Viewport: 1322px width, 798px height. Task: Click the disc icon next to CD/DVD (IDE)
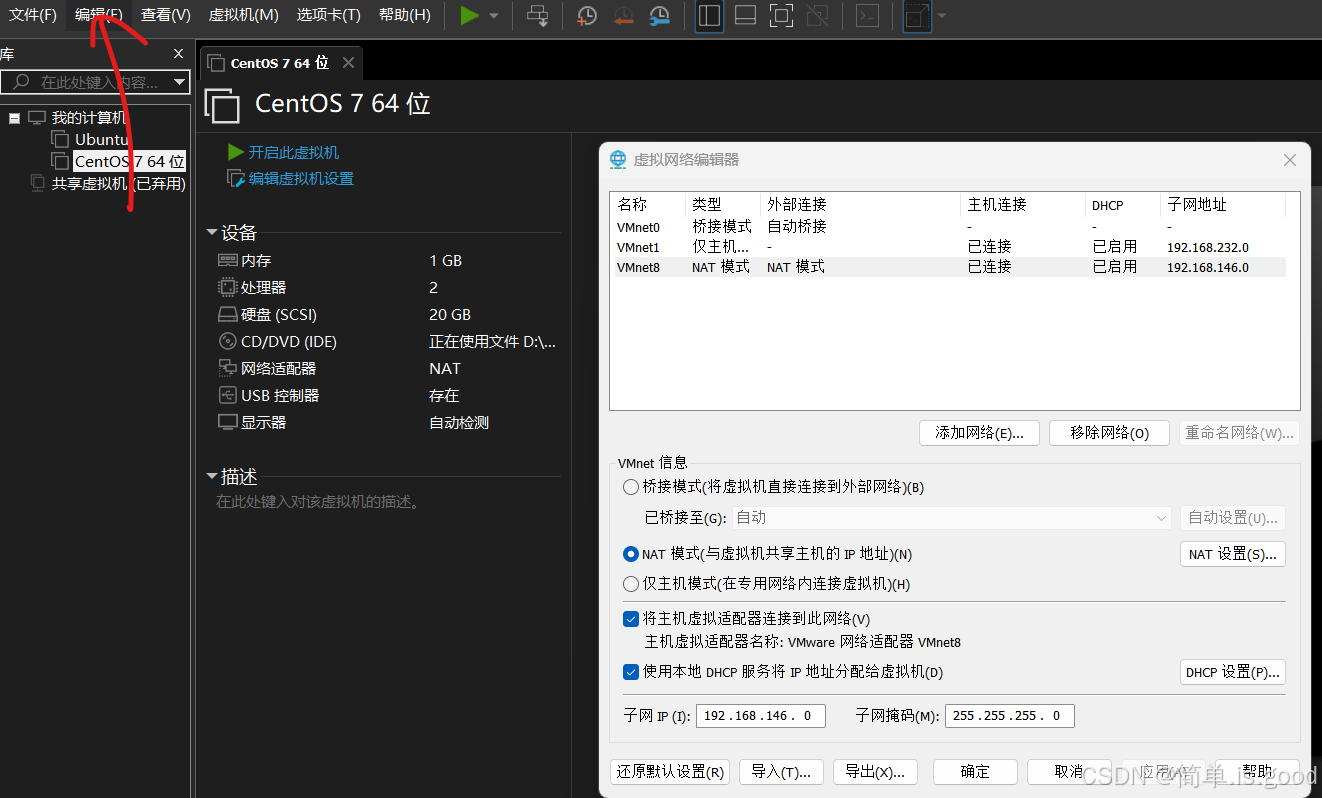(x=227, y=341)
